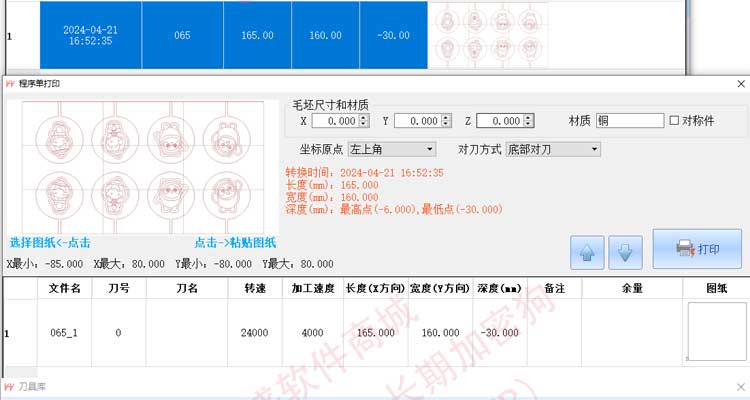Screen dimensions: 750x400
Task: Click the 点击->粘贴图纸 link
Action: (235, 243)
